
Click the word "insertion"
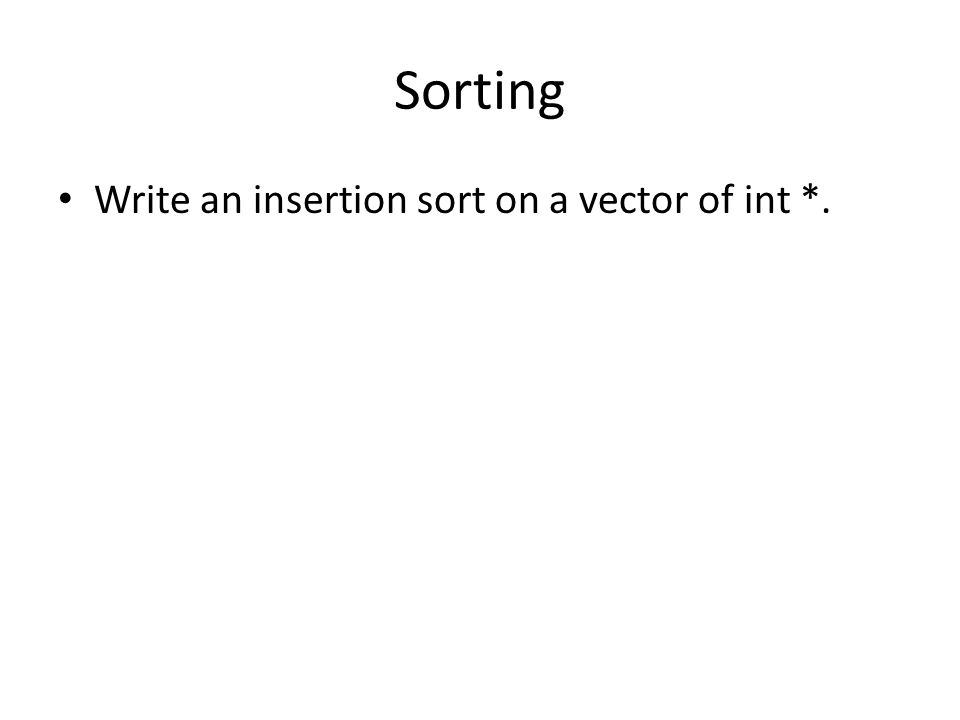[330, 200]
